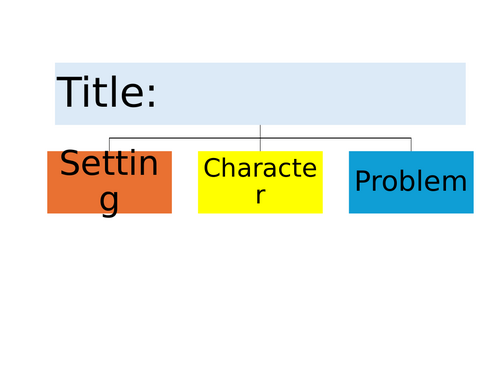
Task: Click the capital "P" in Problem
Action: tap(363, 181)
